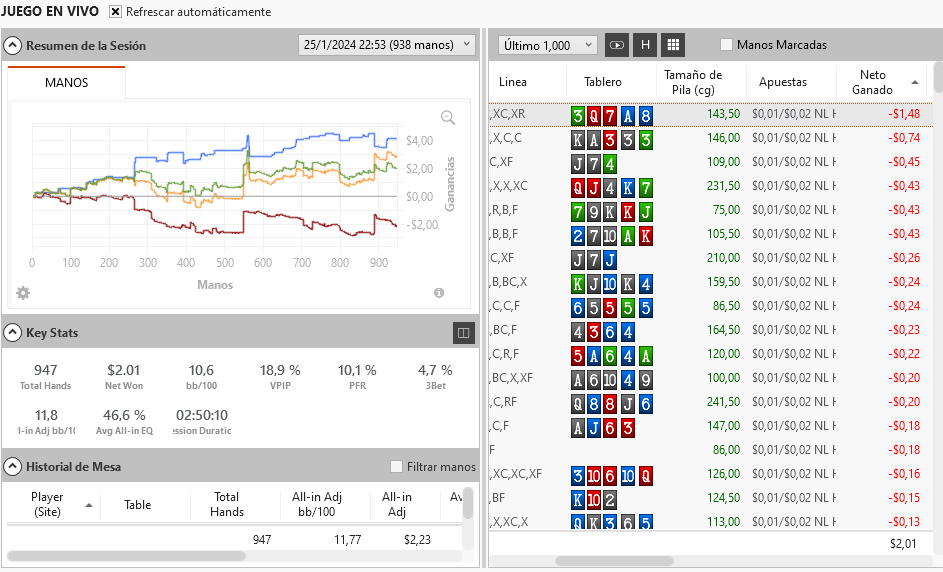Click the H hand history button

pos(645,45)
